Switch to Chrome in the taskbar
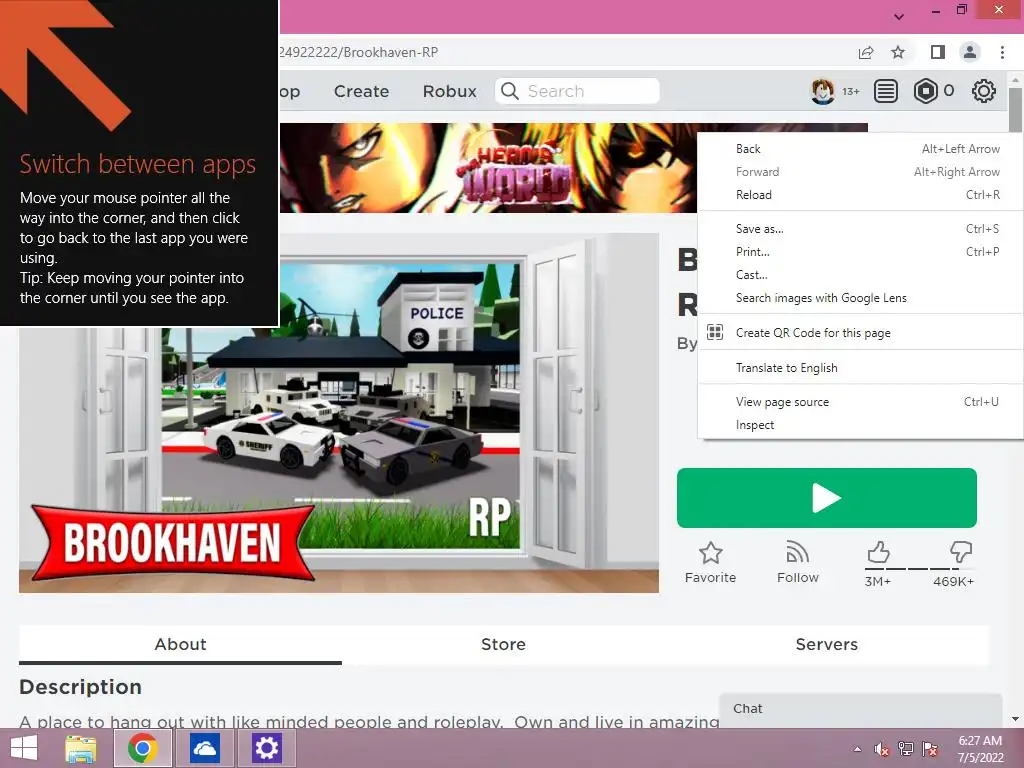1024x768 pixels. coord(143,748)
